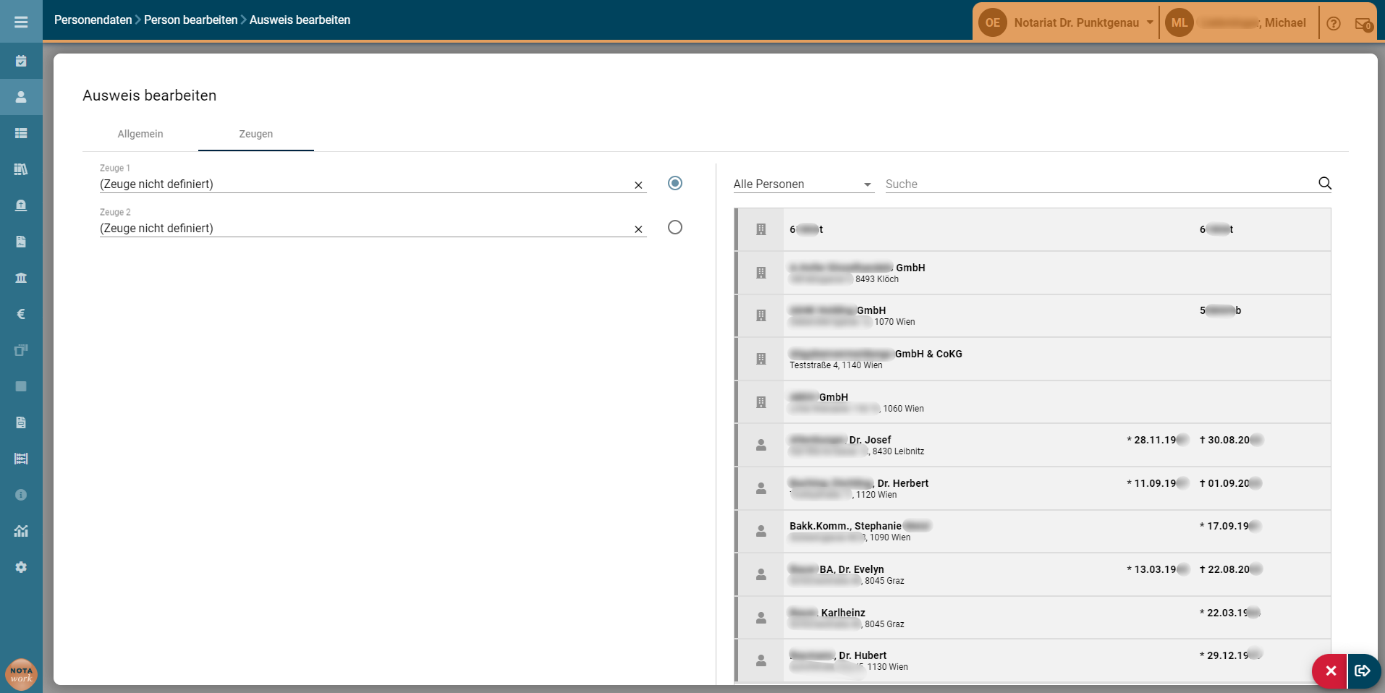Open the mail notifications icon
The height and width of the screenshot is (693, 1385).
click(1363, 24)
